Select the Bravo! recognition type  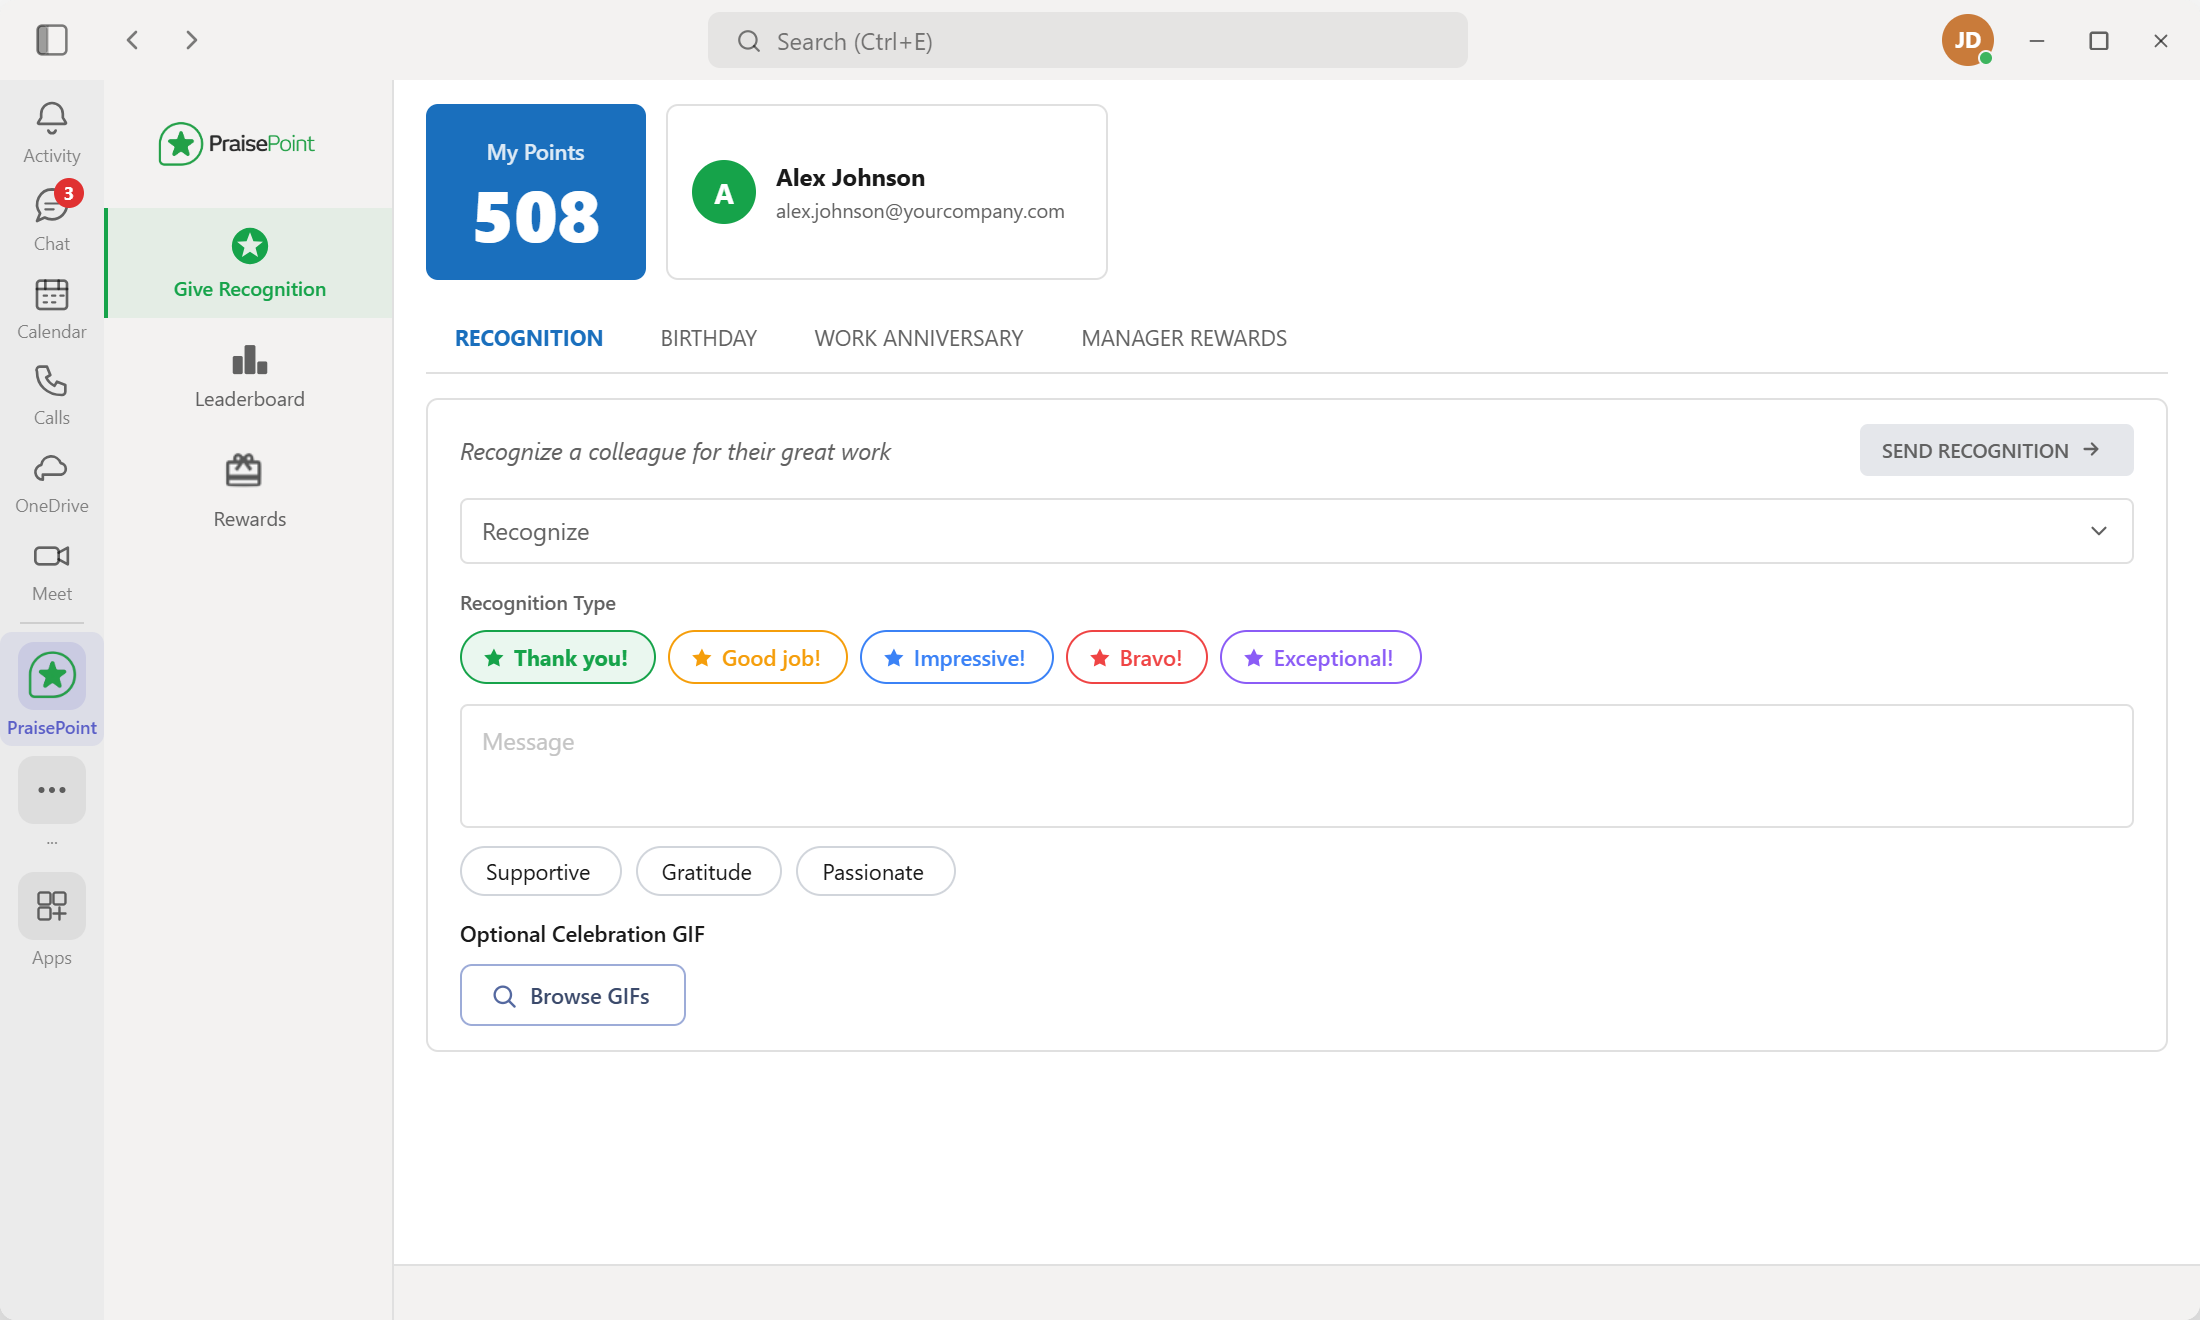point(1137,657)
